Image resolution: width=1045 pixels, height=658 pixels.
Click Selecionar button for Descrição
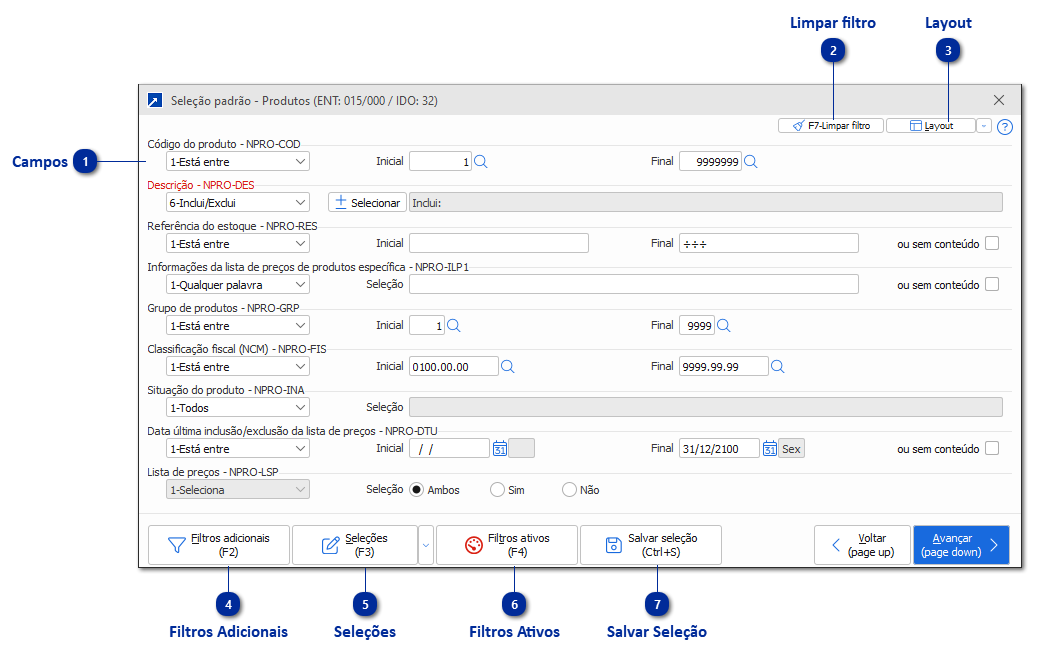(367, 203)
